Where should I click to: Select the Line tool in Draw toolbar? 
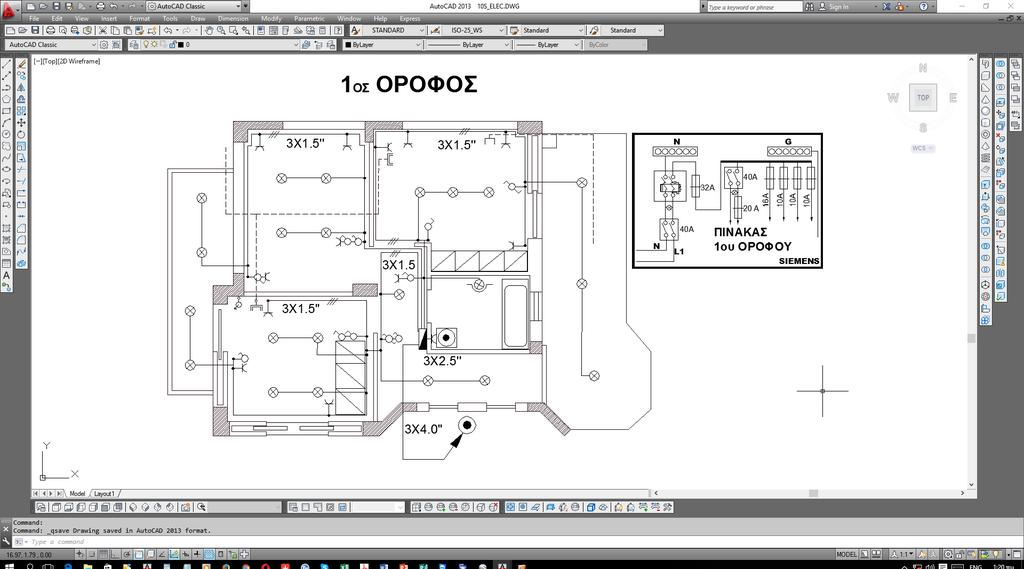[7, 64]
